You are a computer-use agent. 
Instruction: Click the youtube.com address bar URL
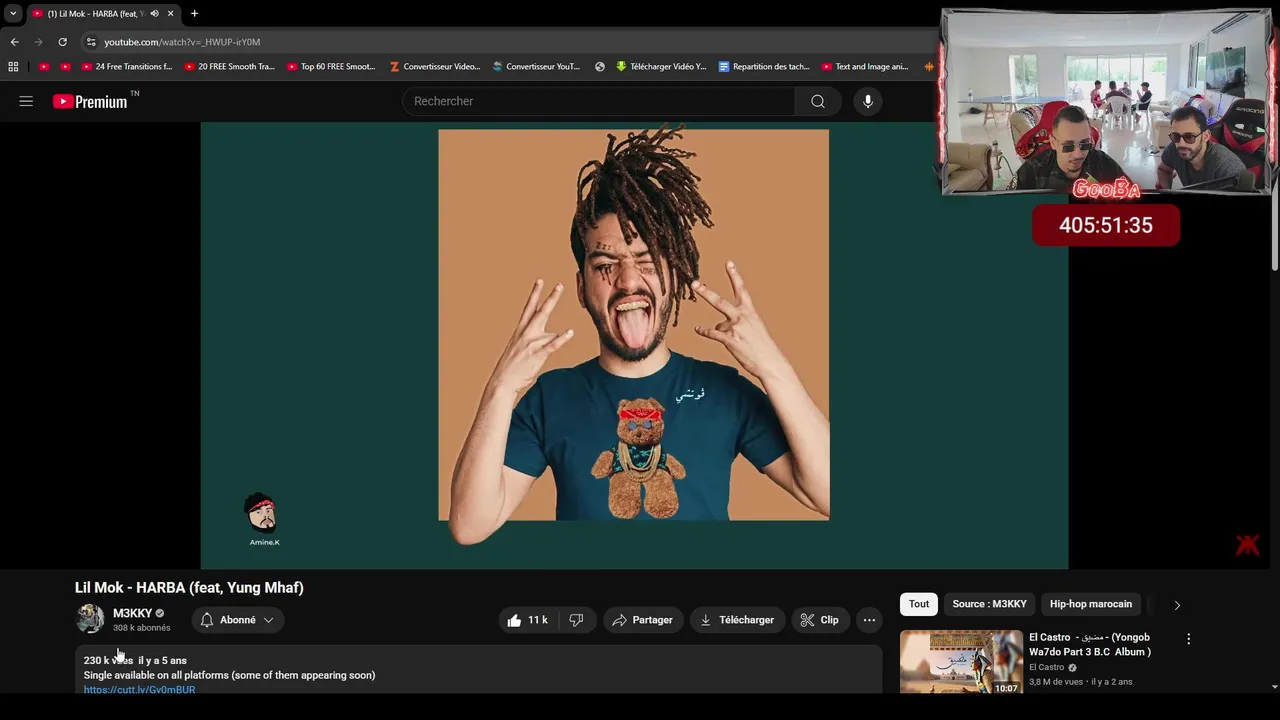click(x=182, y=42)
